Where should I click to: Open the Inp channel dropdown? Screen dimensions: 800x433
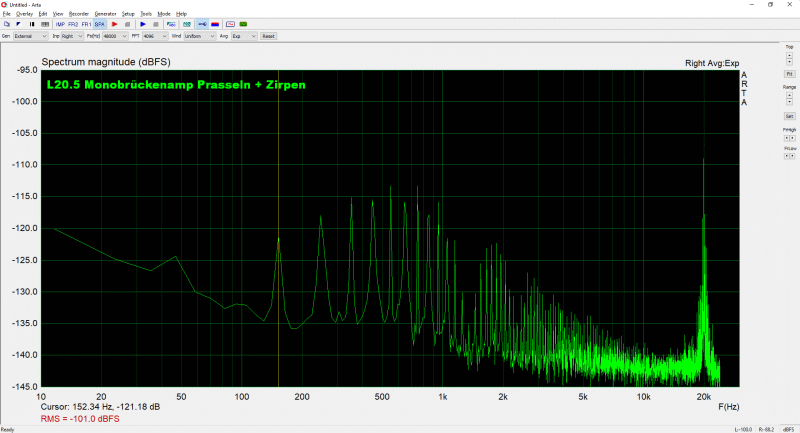(71, 36)
